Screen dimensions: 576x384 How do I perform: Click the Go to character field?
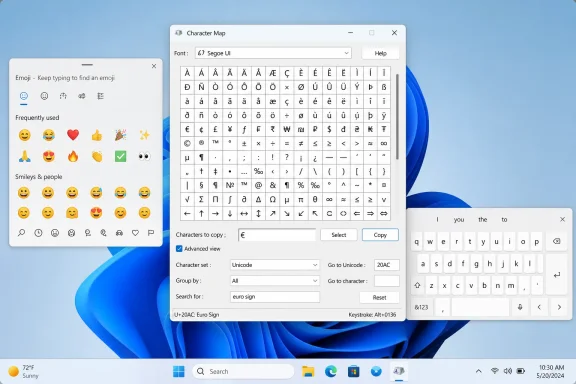coord(387,281)
